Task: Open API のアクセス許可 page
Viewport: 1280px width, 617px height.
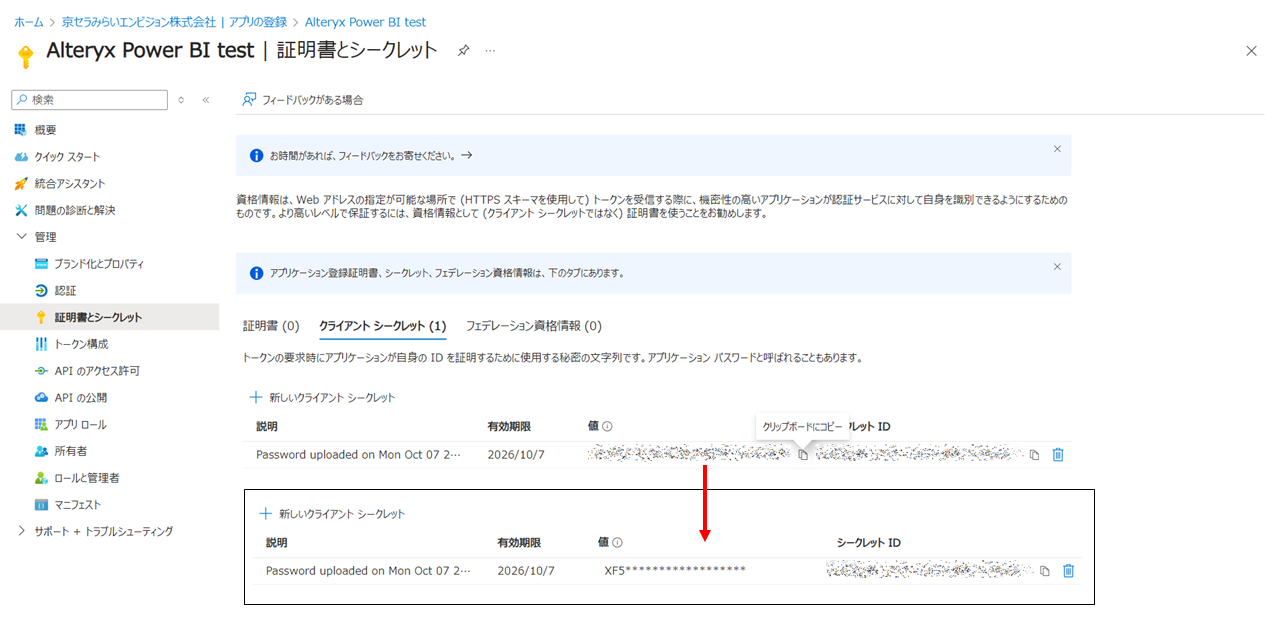Action: (97, 371)
